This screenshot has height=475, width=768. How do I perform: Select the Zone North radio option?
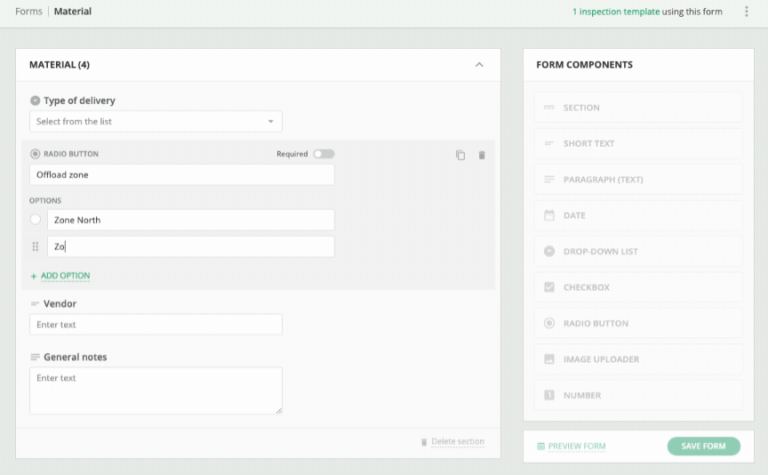[36, 219]
